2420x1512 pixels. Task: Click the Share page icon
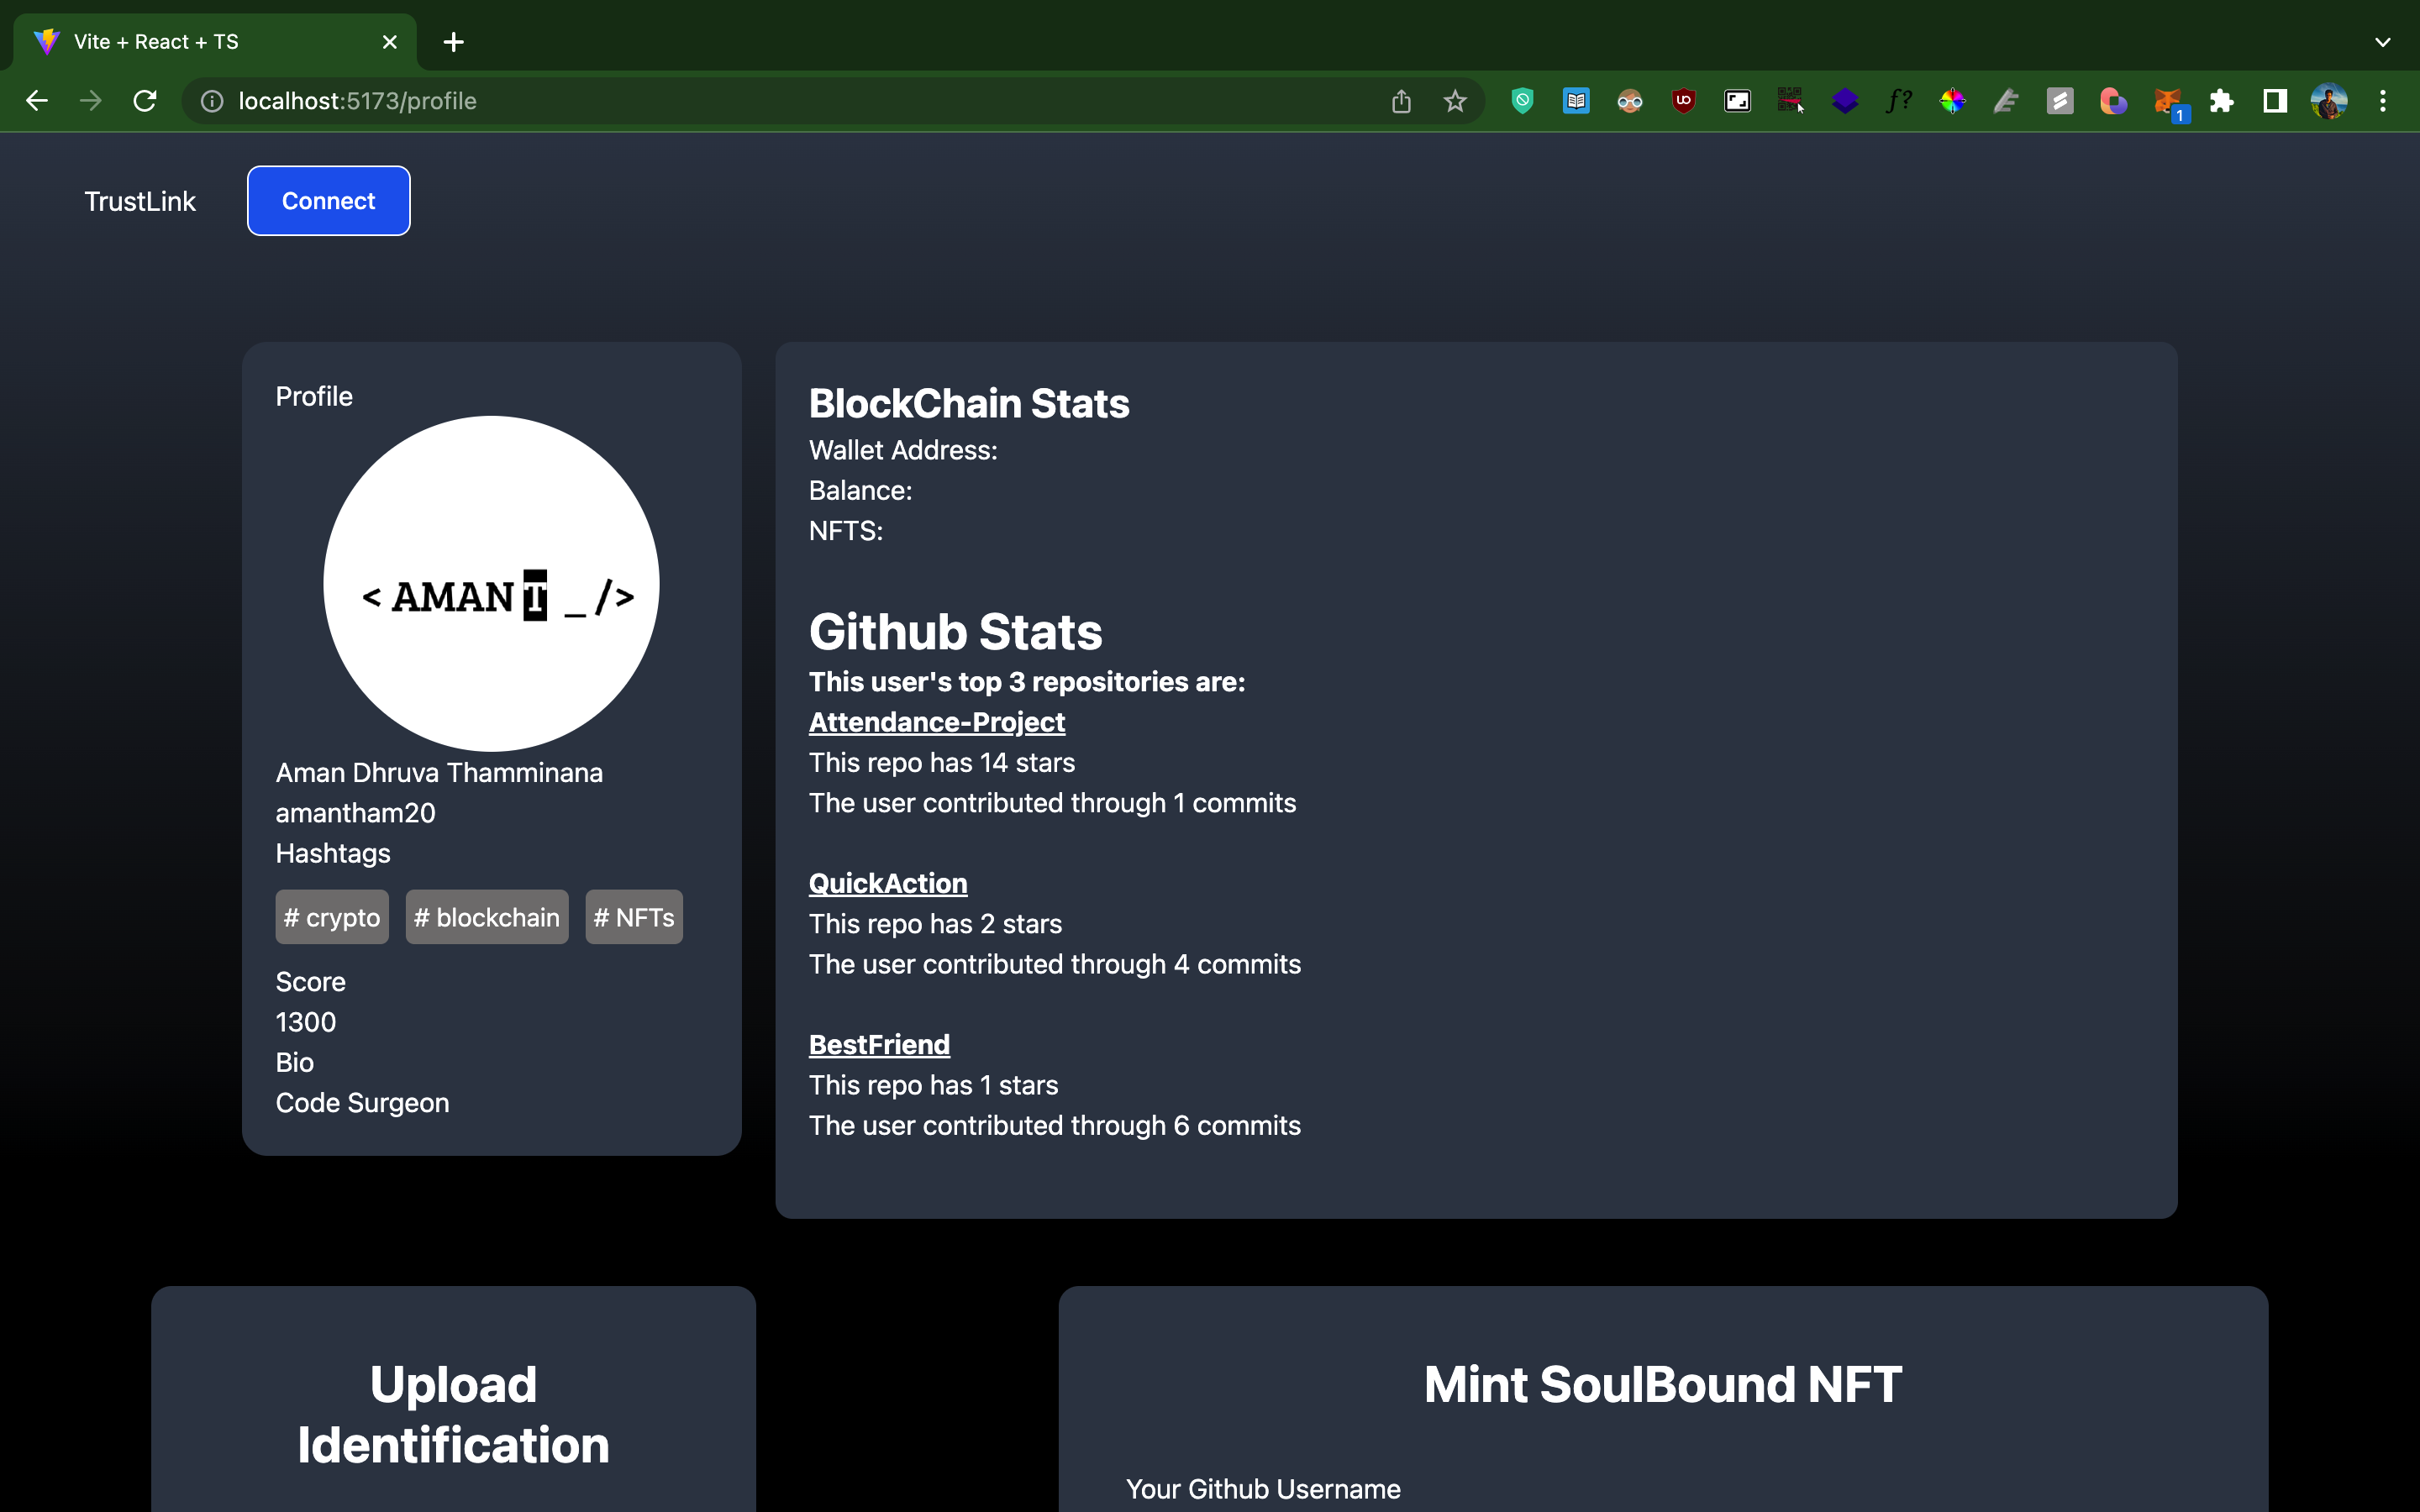click(x=1401, y=101)
